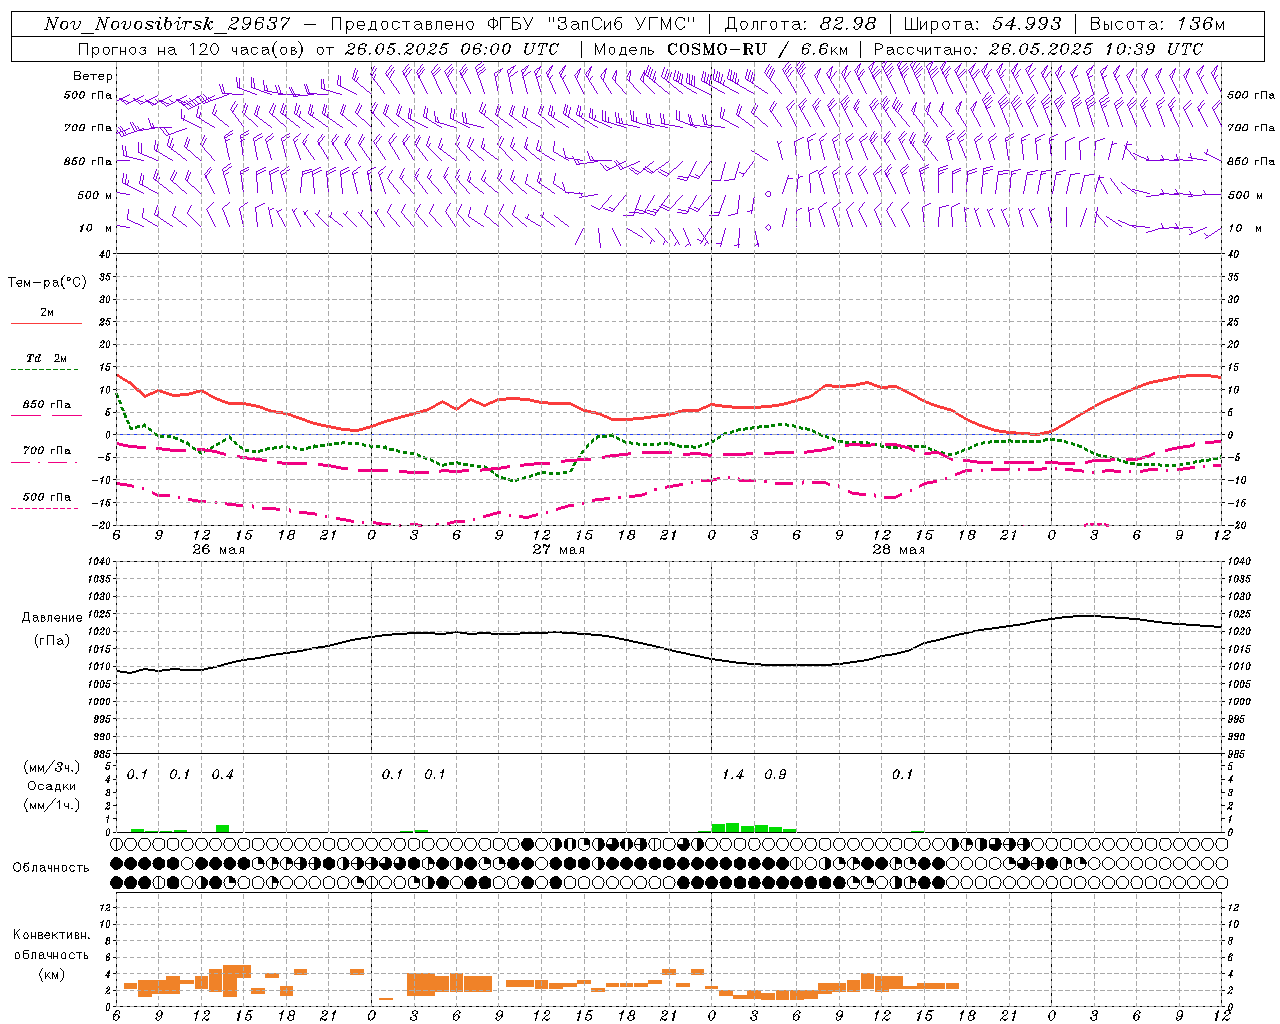Click 'Рассчитано: 26.05.2025 10:39 UTC' text
Screen dimensions: 1280x1024
pos(1038,49)
